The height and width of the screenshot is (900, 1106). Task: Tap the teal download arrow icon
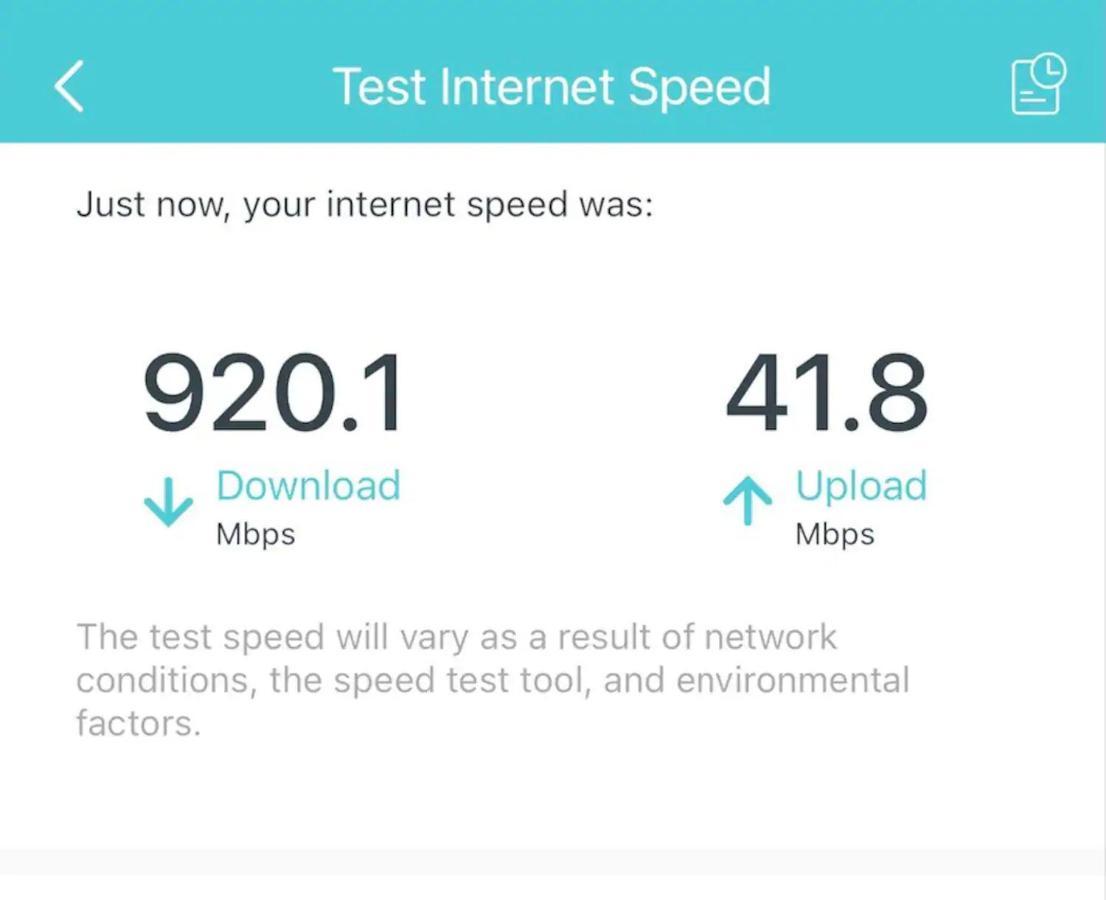point(169,502)
